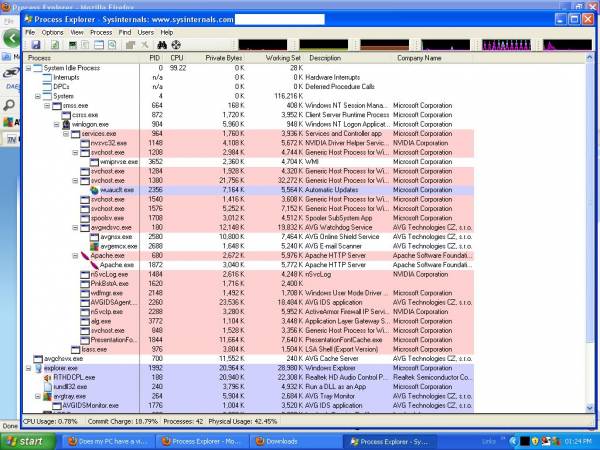Click the Kill Process X icon

[145, 45]
